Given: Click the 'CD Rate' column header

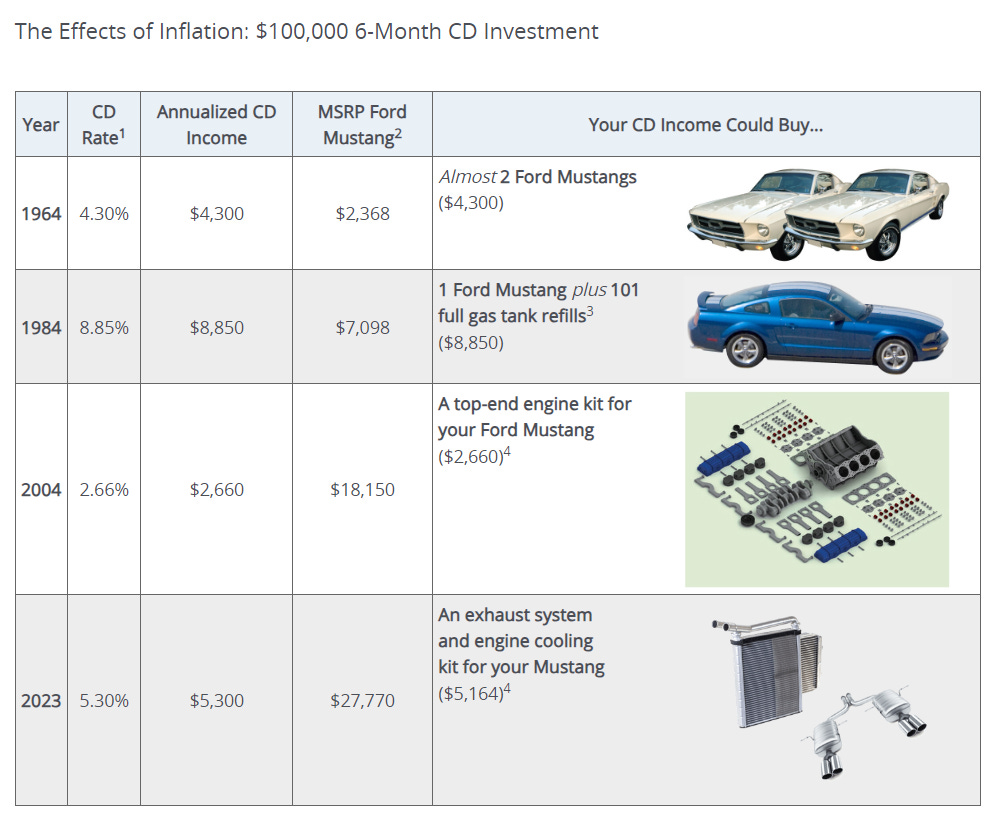Looking at the screenshot, I should (104, 125).
